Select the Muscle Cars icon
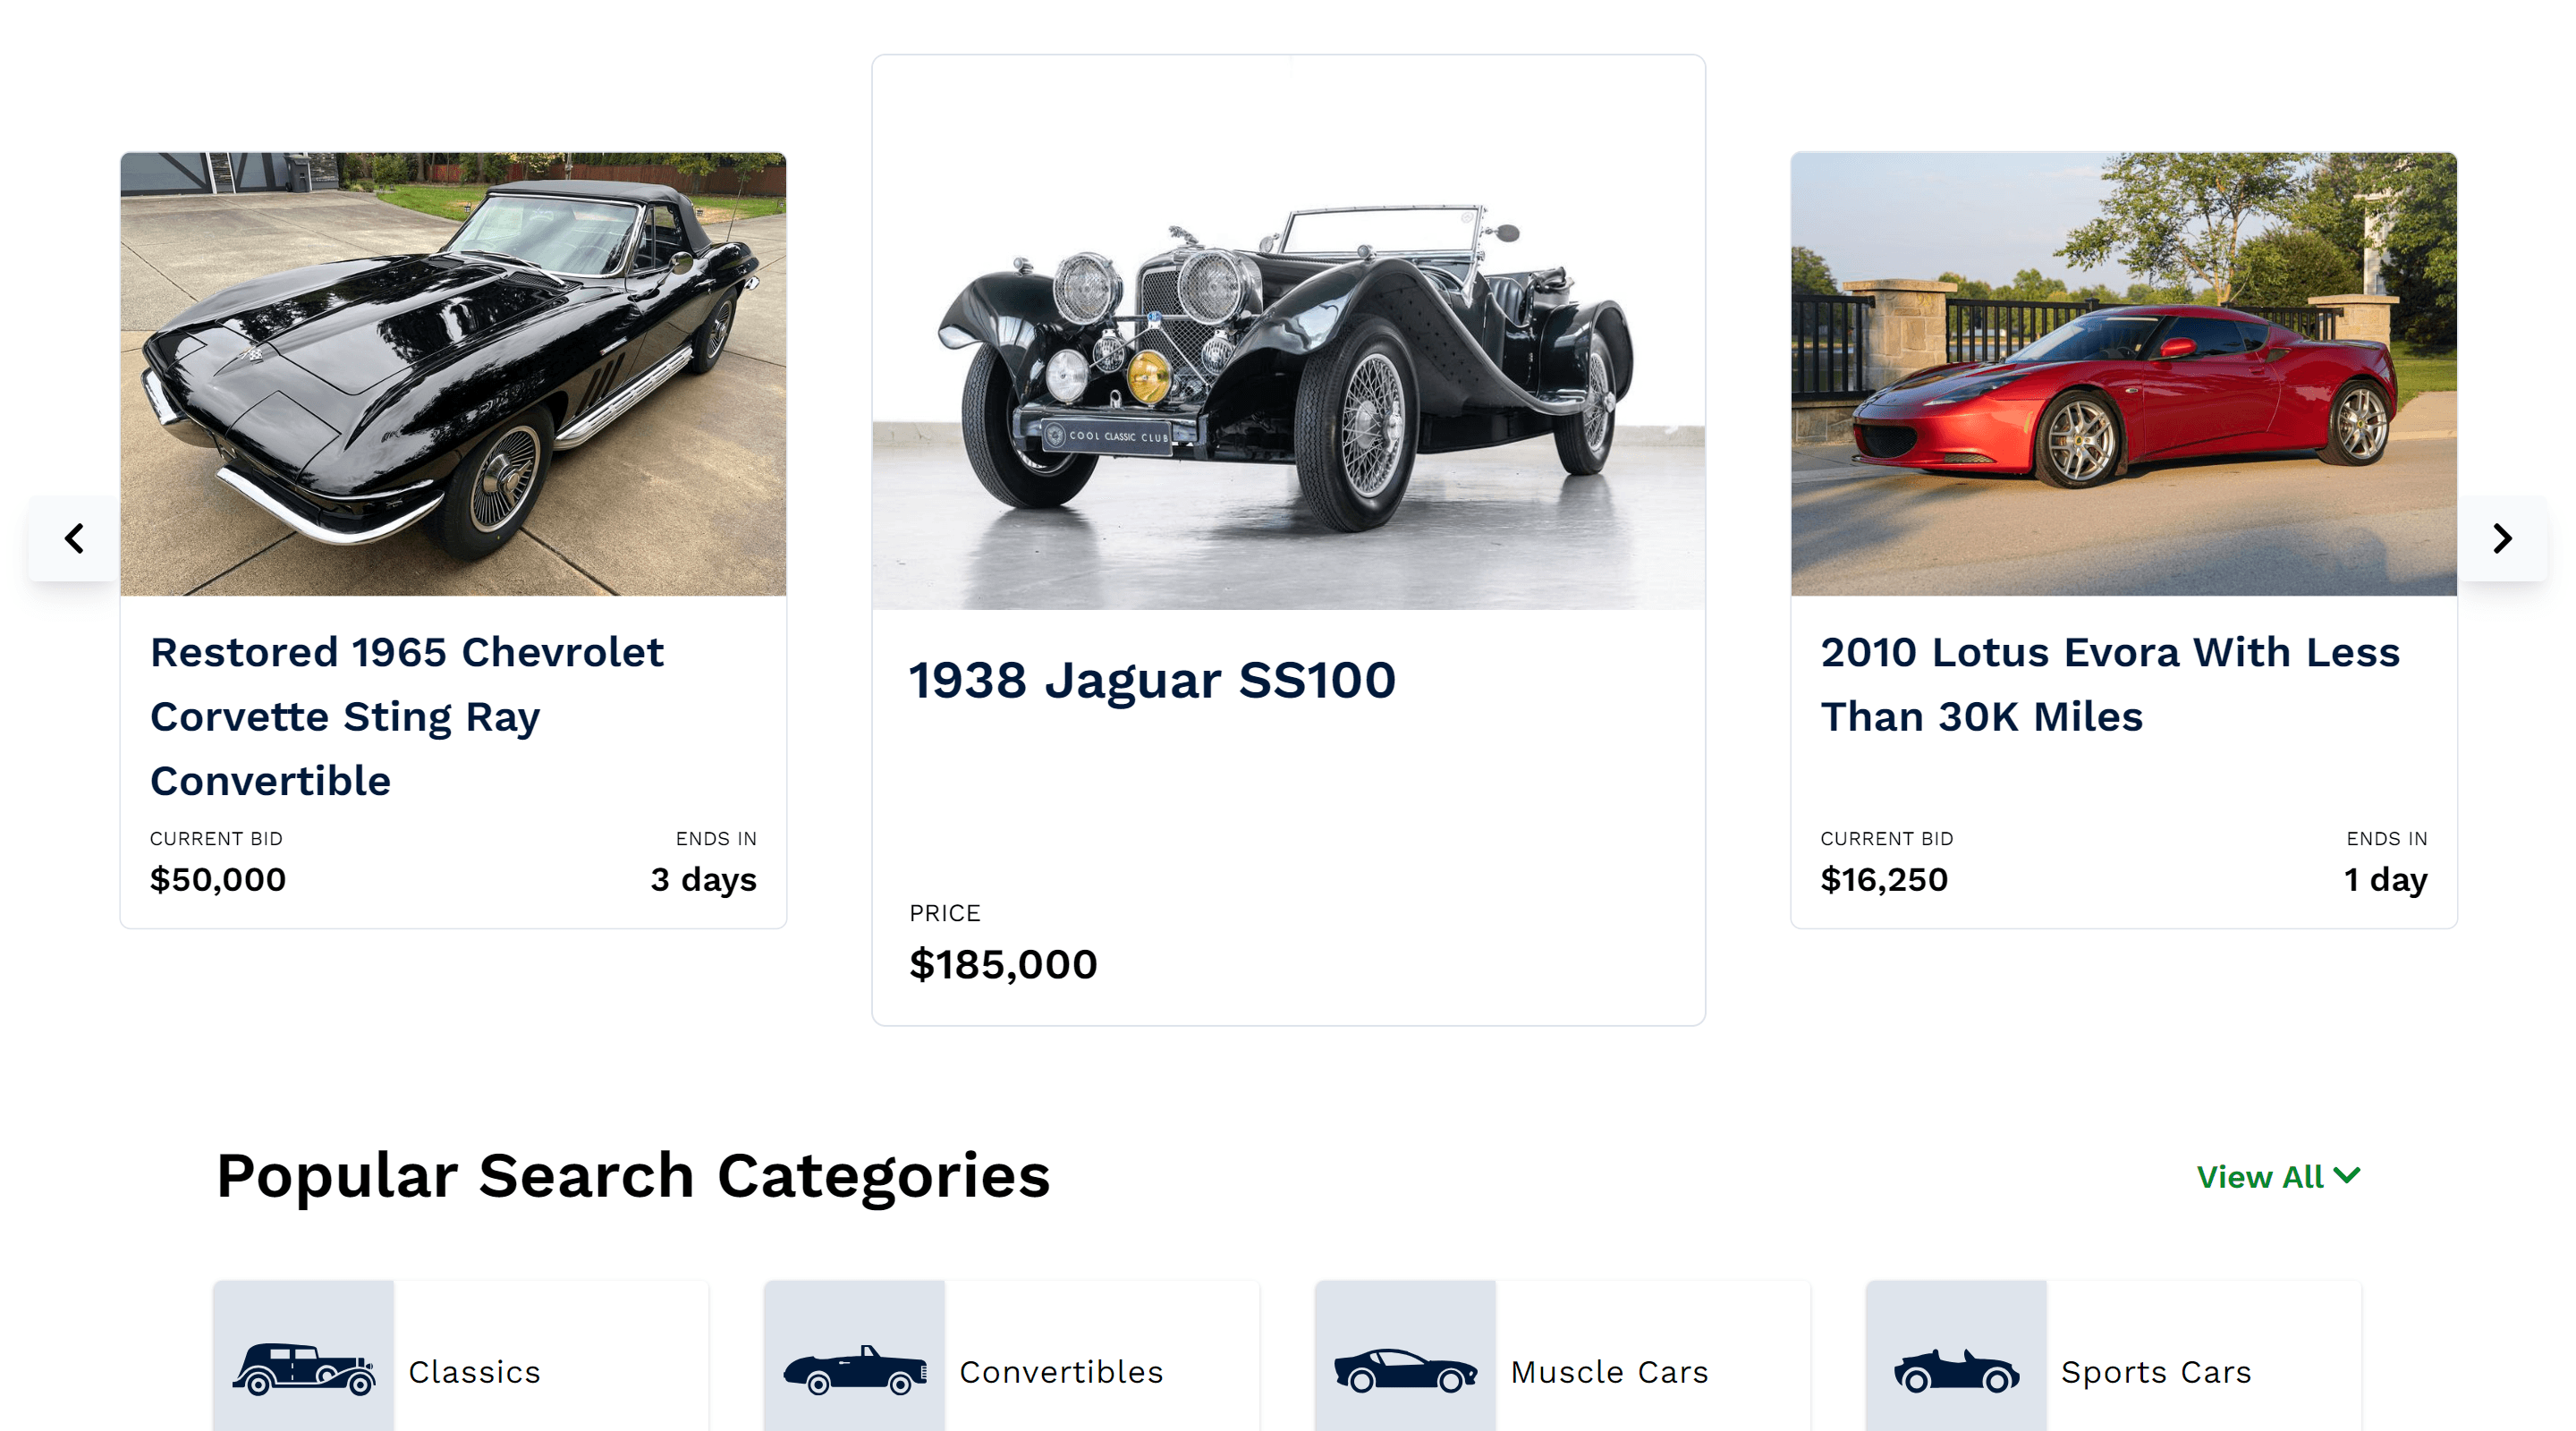The height and width of the screenshot is (1431, 2576). 1406,1371
